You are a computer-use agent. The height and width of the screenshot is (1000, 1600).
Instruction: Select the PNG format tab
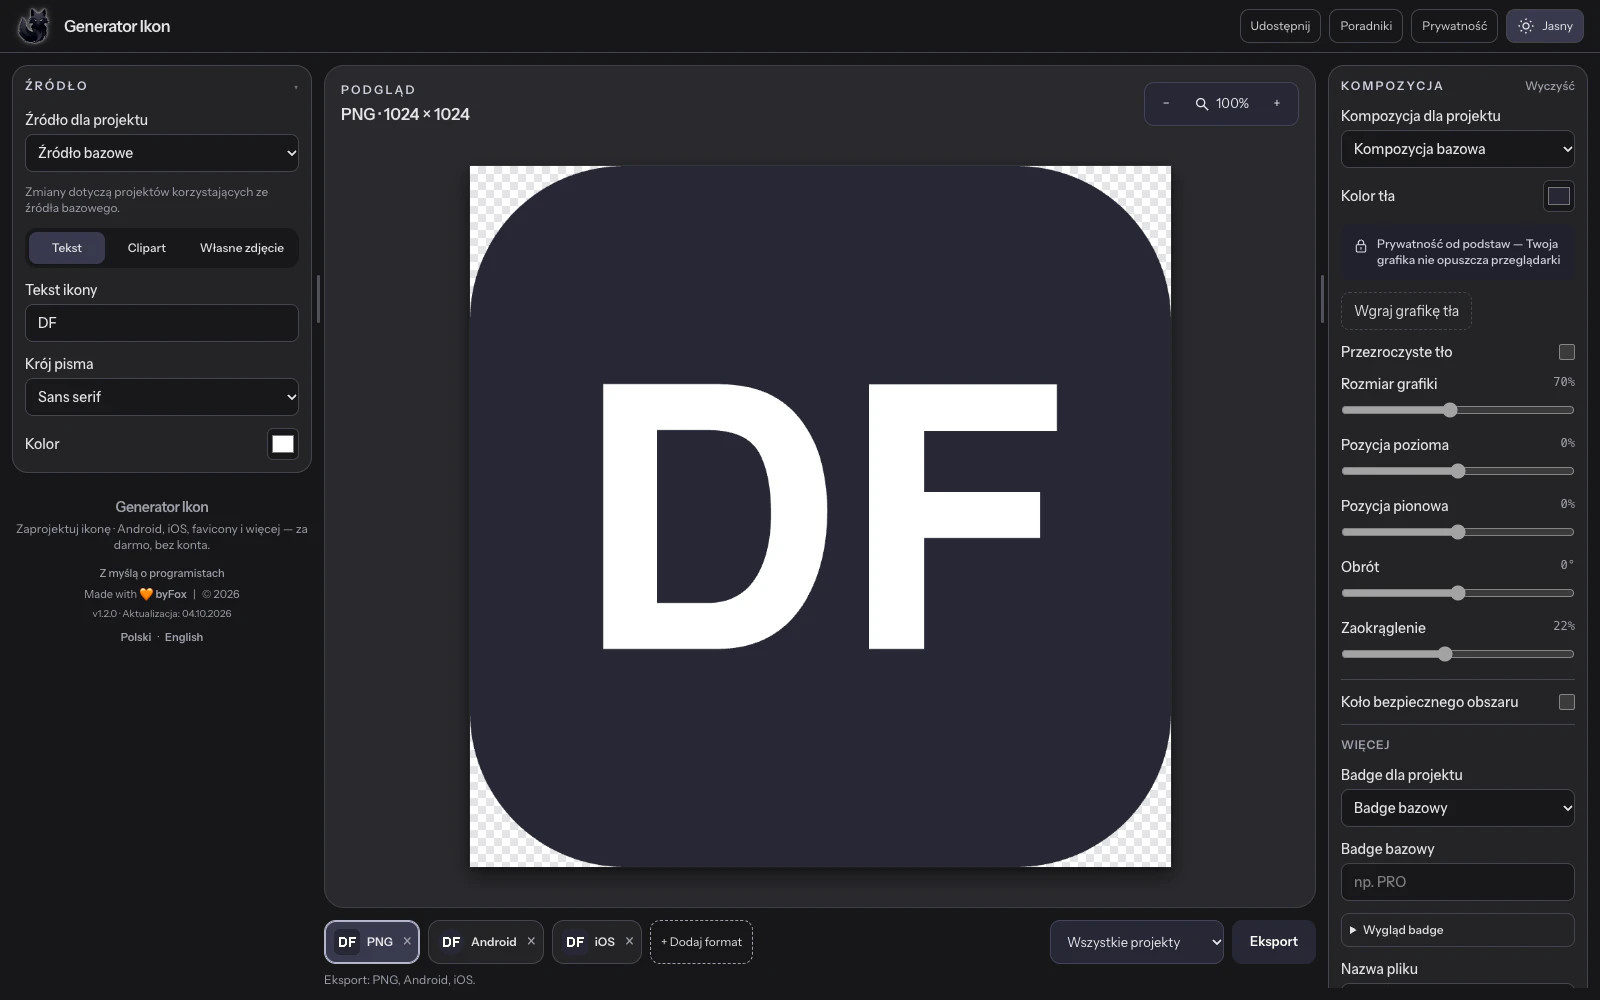click(371, 942)
